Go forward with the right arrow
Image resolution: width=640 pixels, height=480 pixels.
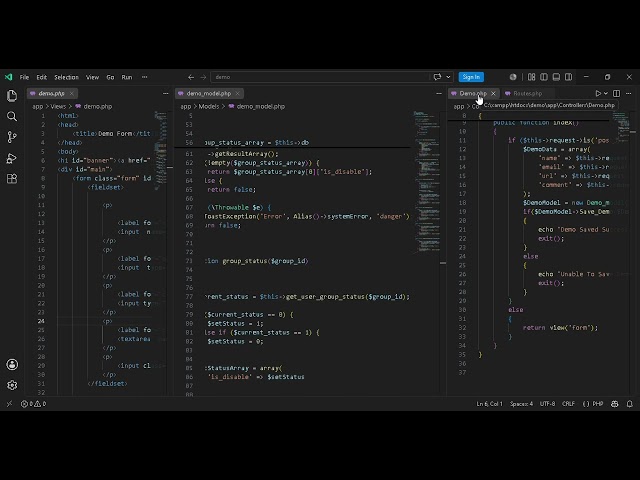(203, 77)
